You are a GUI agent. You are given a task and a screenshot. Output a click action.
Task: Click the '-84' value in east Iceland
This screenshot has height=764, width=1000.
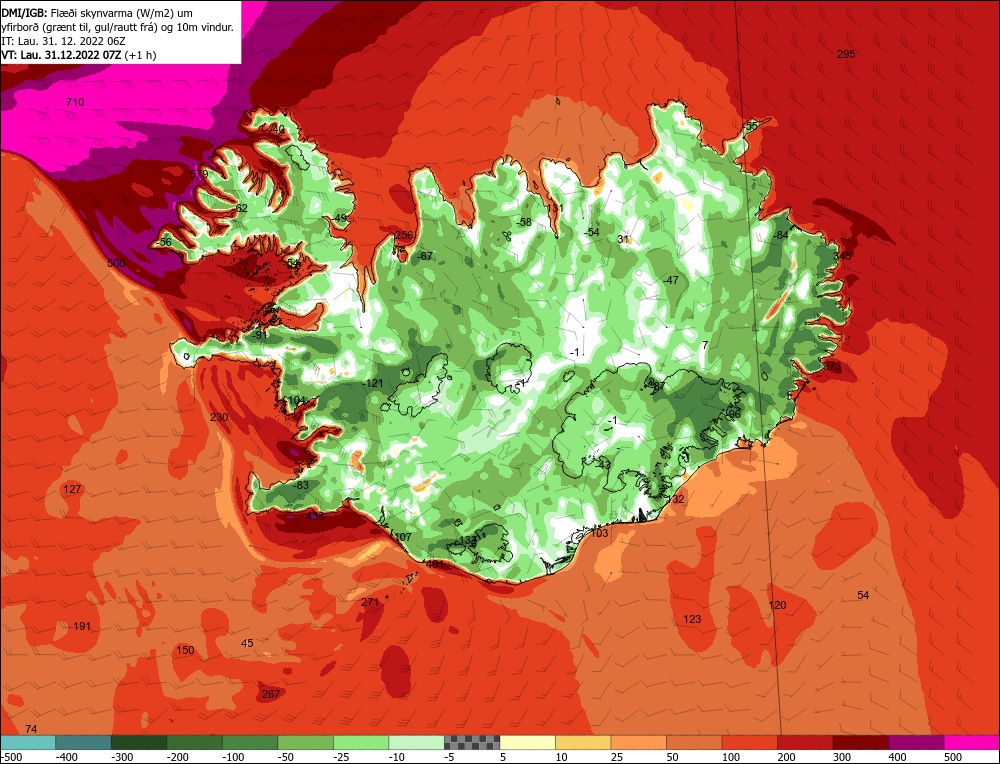click(x=781, y=235)
